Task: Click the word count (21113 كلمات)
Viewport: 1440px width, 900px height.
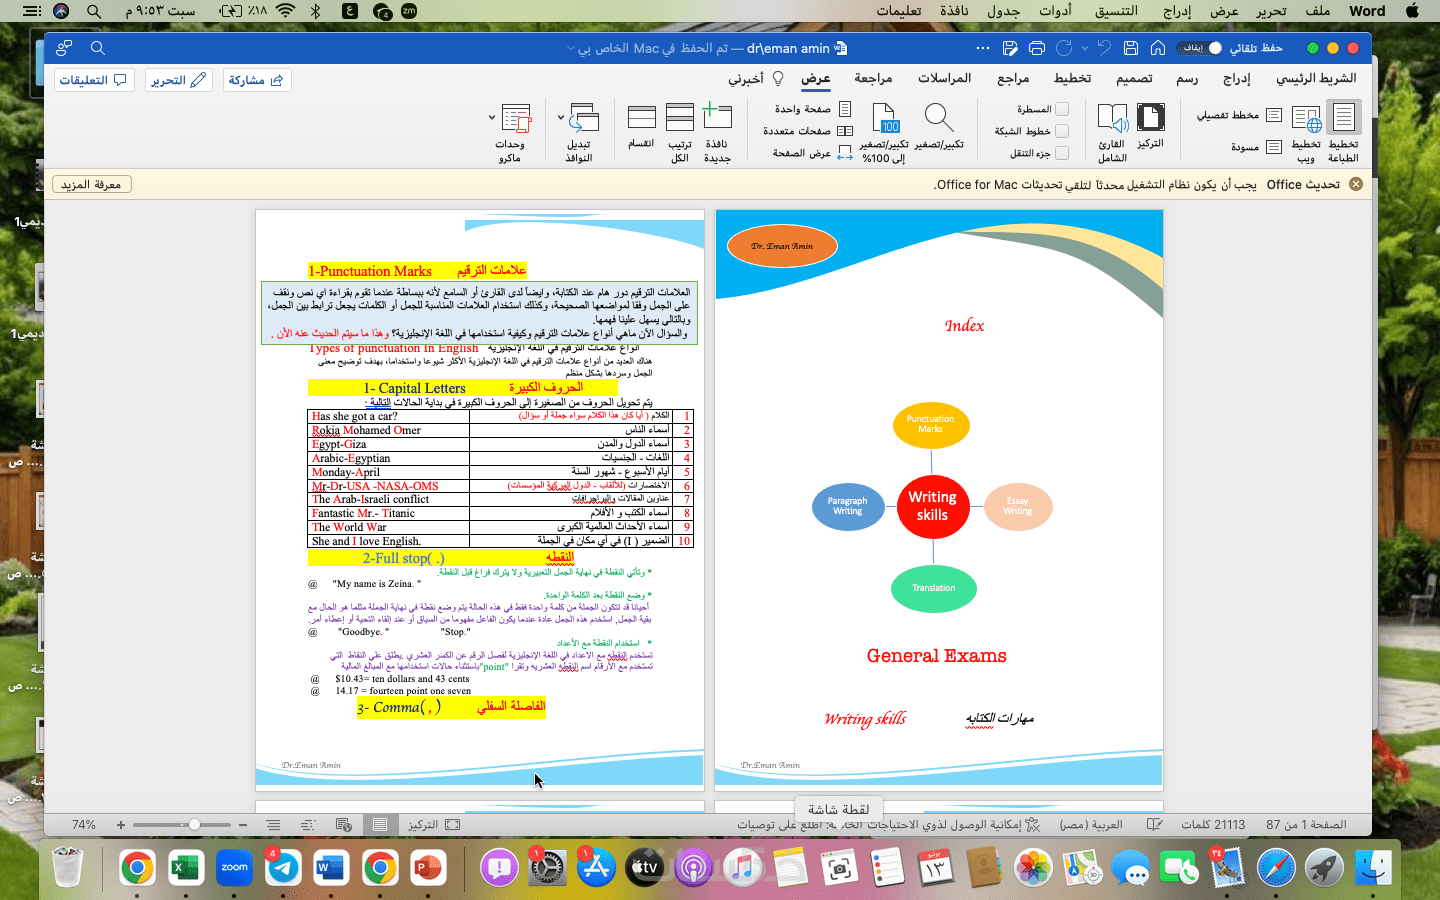Action: (1212, 825)
